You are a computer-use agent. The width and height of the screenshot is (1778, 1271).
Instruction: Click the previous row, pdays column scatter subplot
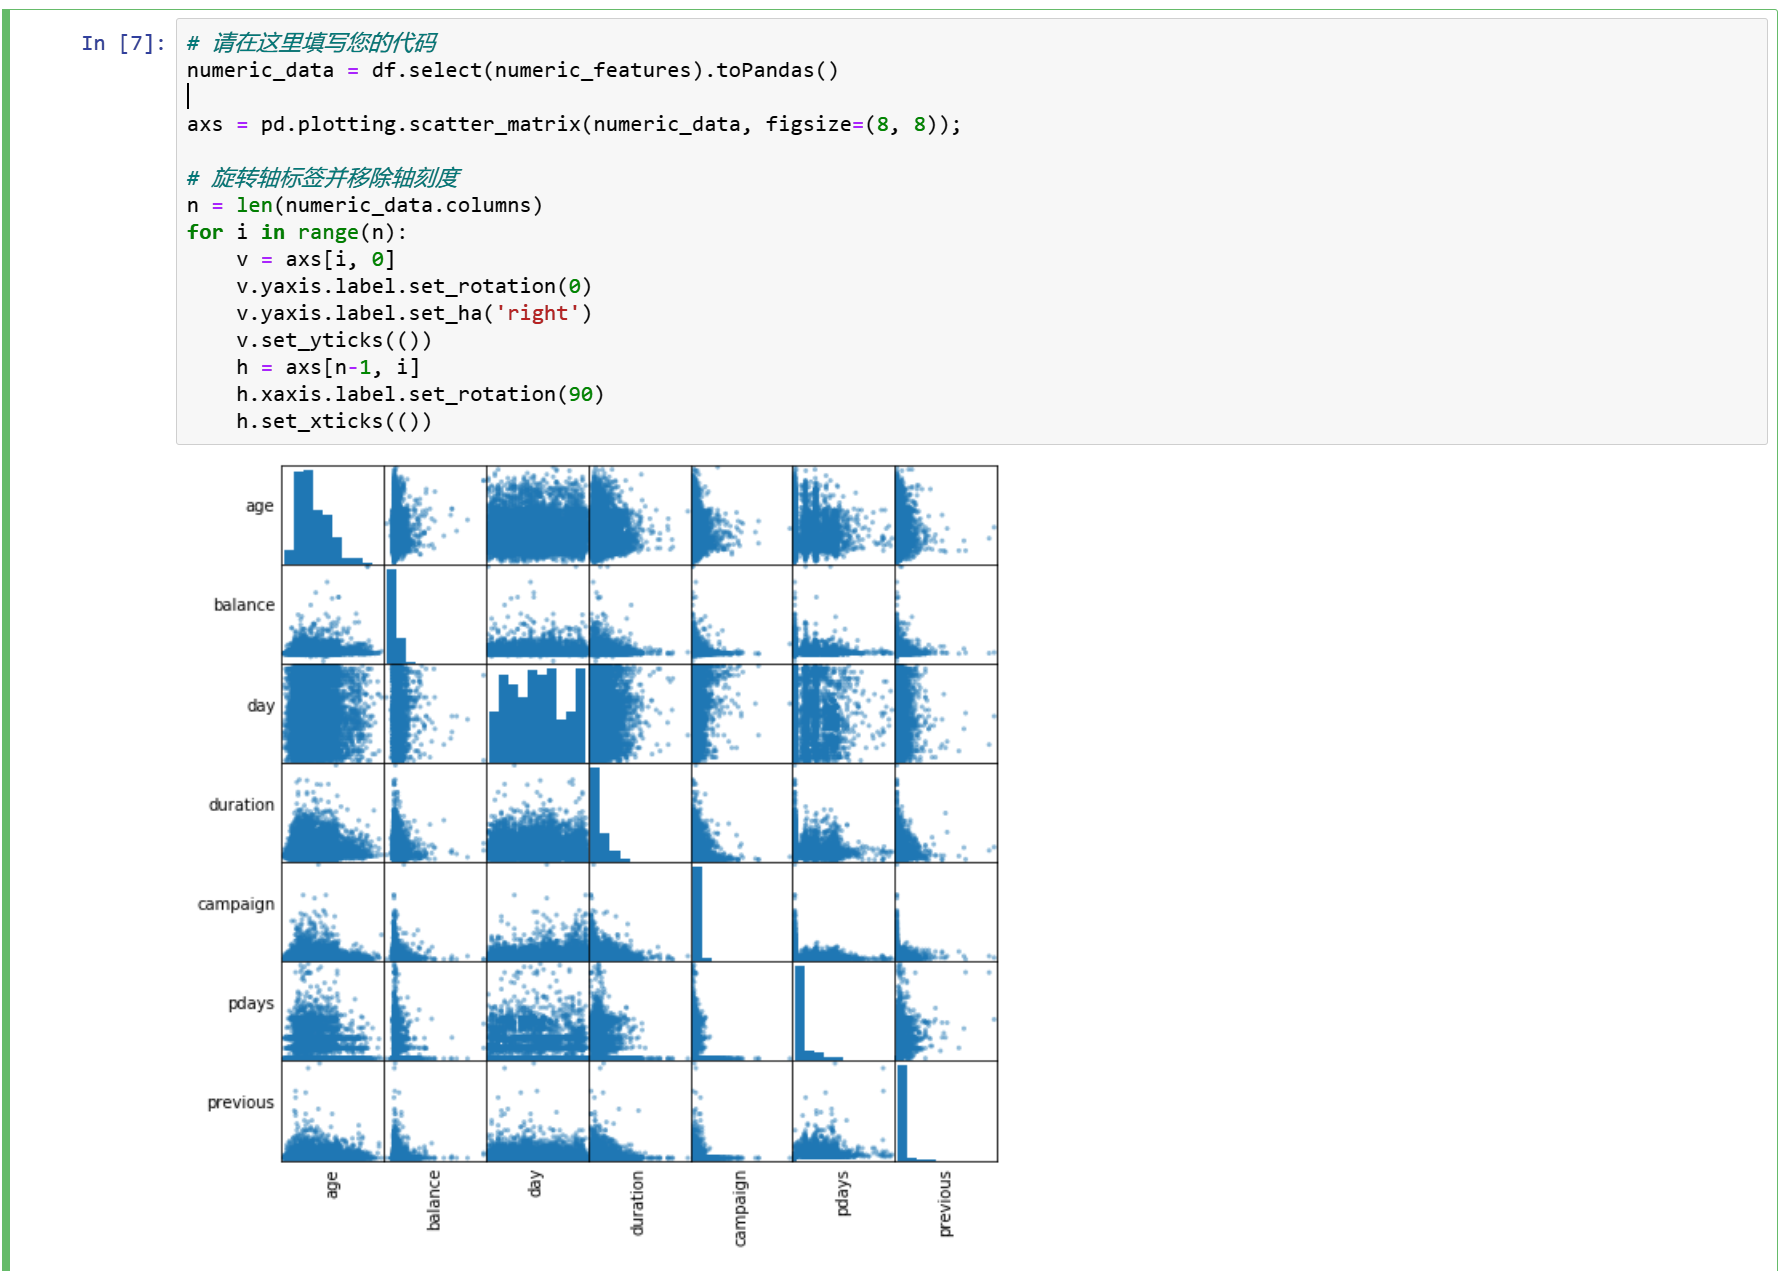[x=844, y=1111]
